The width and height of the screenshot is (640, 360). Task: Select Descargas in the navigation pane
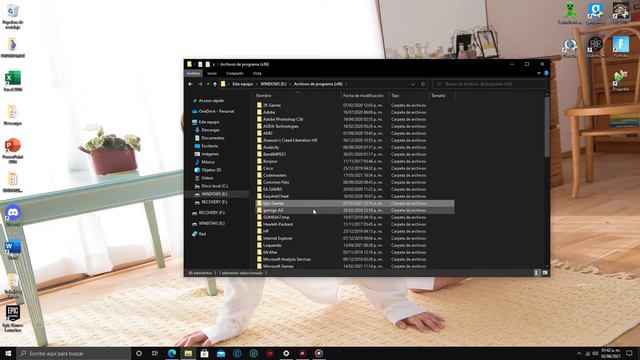210,130
